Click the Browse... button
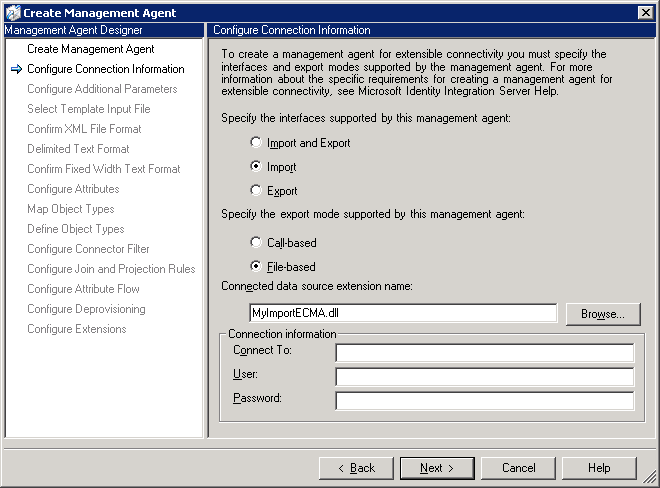 [x=603, y=314]
